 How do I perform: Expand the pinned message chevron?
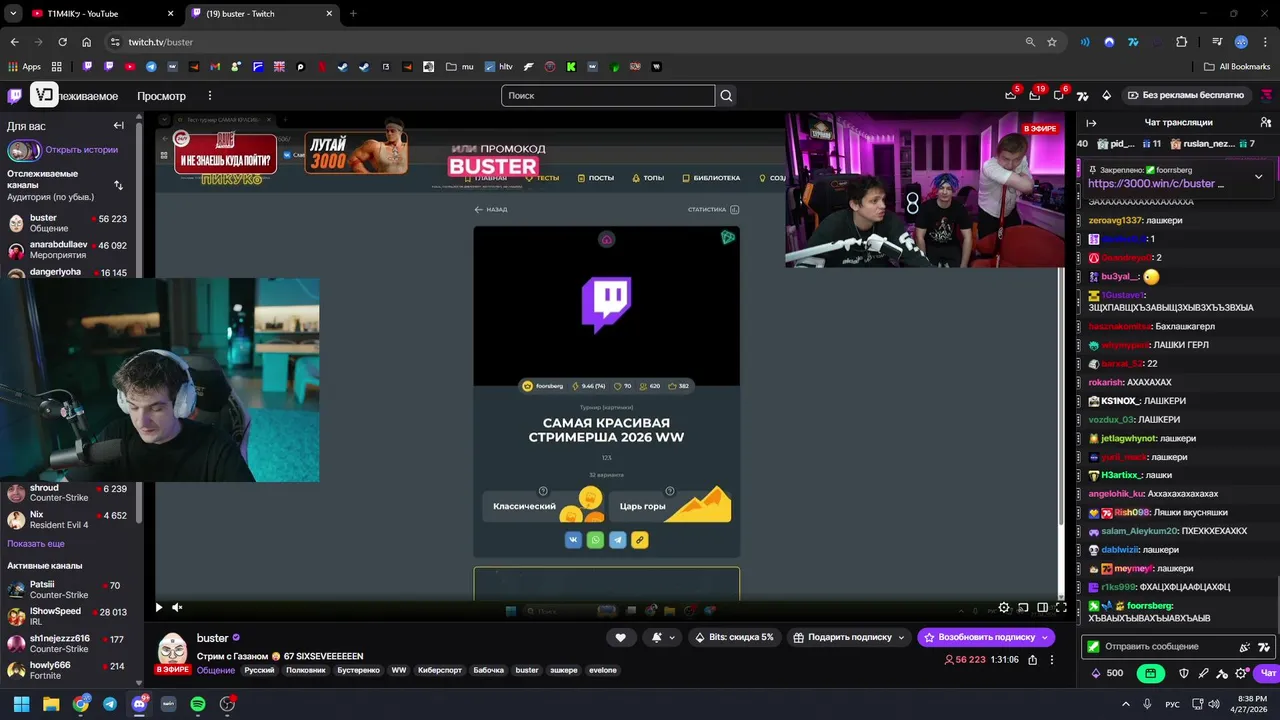[x=1258, y=177]
